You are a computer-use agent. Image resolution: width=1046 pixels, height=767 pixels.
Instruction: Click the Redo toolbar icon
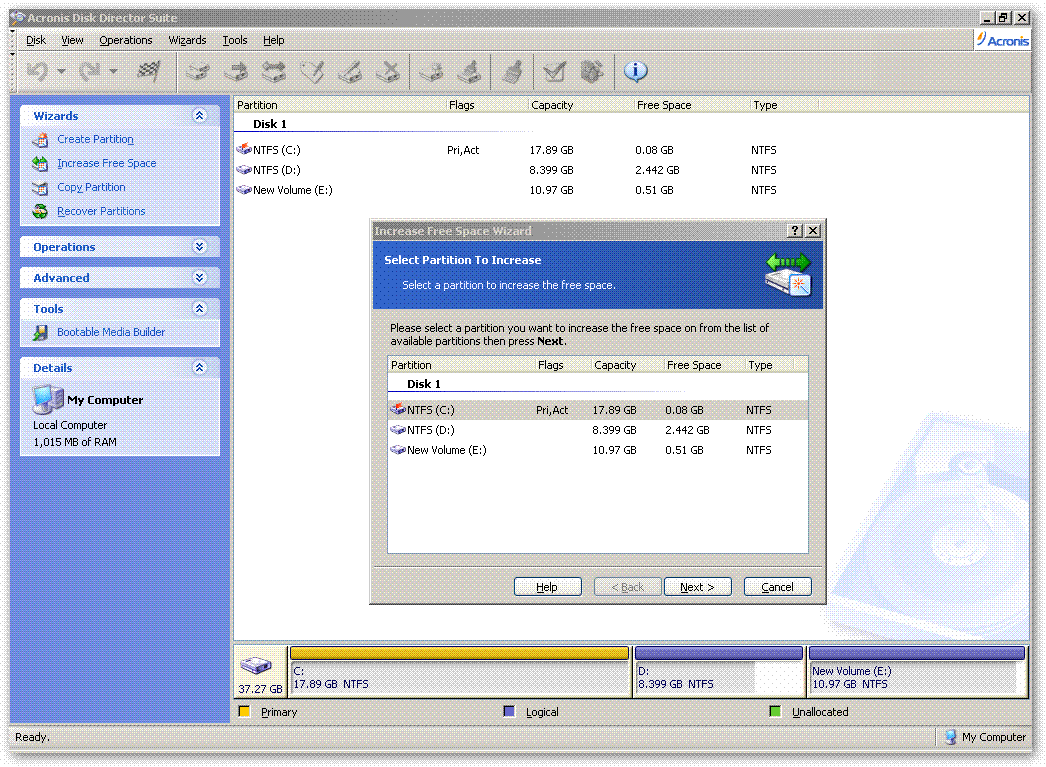coord(89,71)
